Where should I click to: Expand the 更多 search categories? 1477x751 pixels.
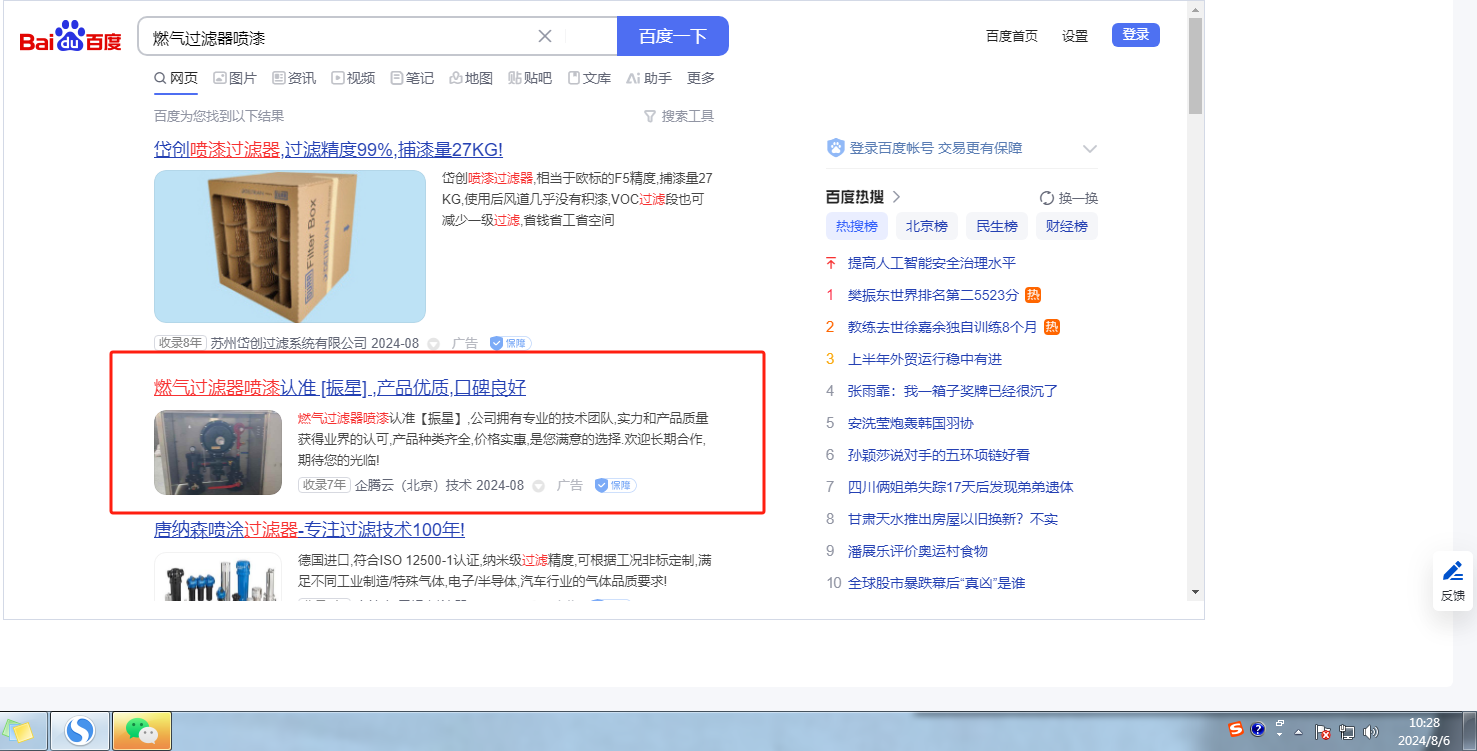[x=701, y=78]
